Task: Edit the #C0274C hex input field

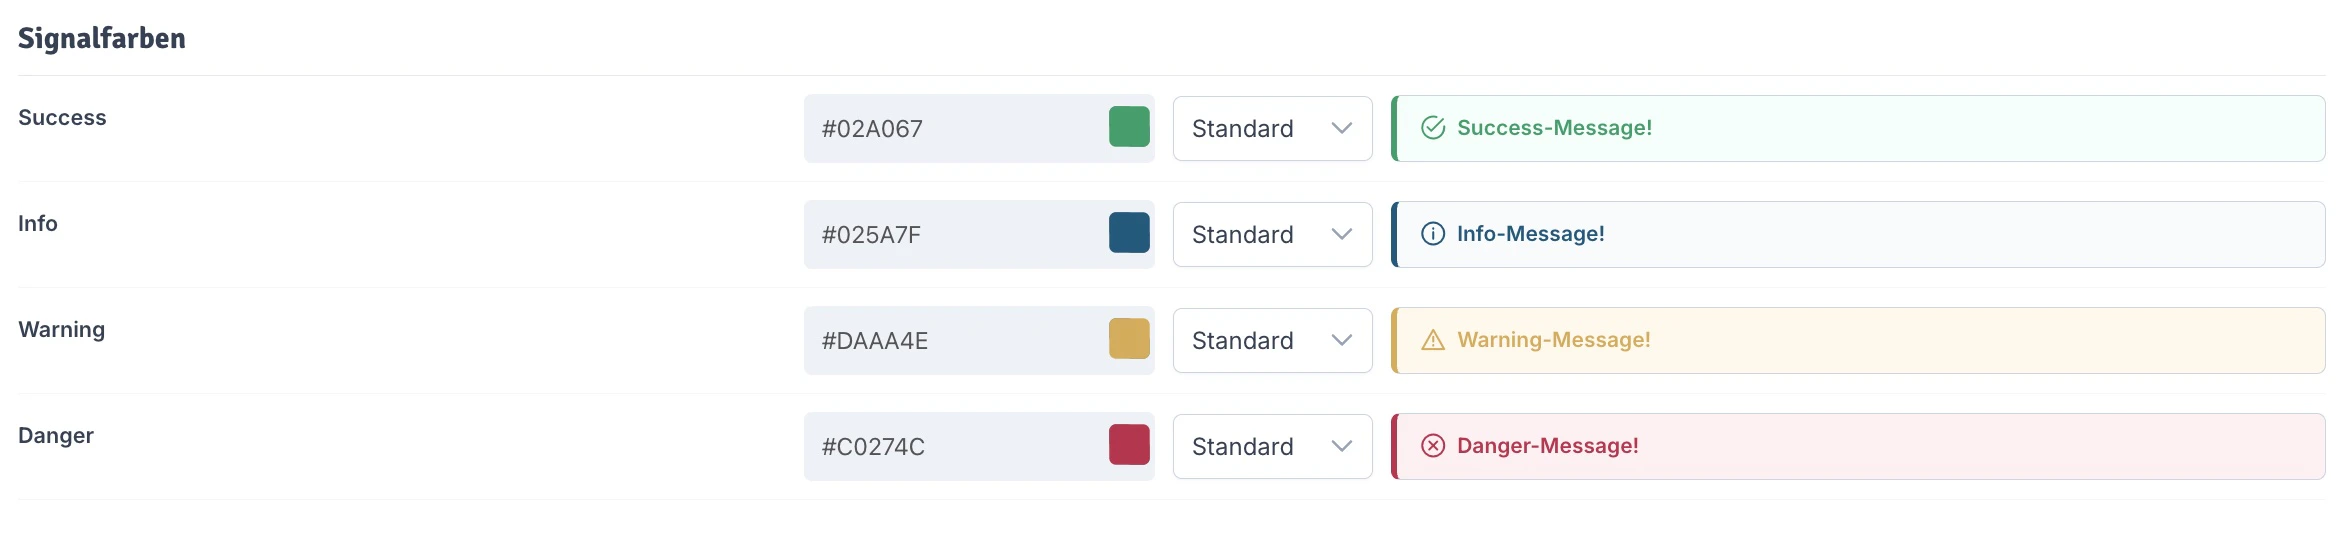Action: 950,447
